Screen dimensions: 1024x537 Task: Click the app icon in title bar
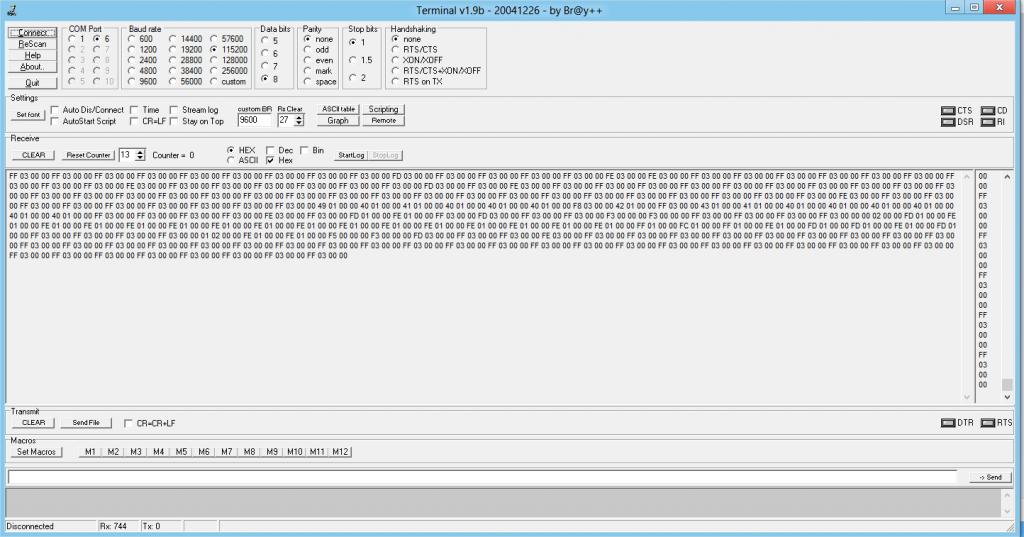coord(10,8)
